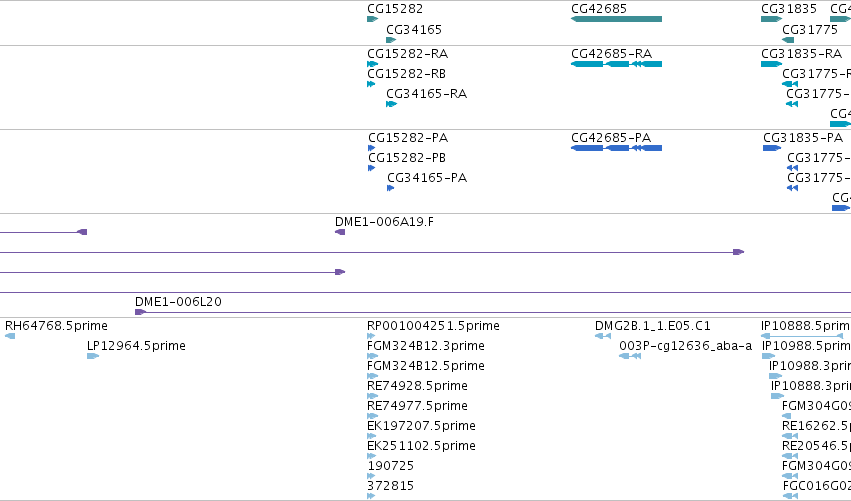Select EST RE74977.5prime label
This screenshot has width=851, height=501.
[x=417, y=406]
